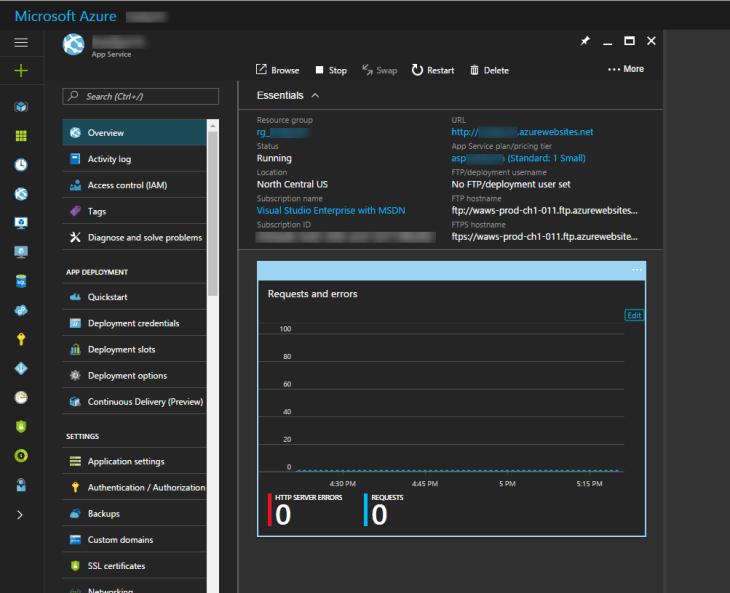Click the Search (Ctrl+/) input field

click(x=141, y=97)
